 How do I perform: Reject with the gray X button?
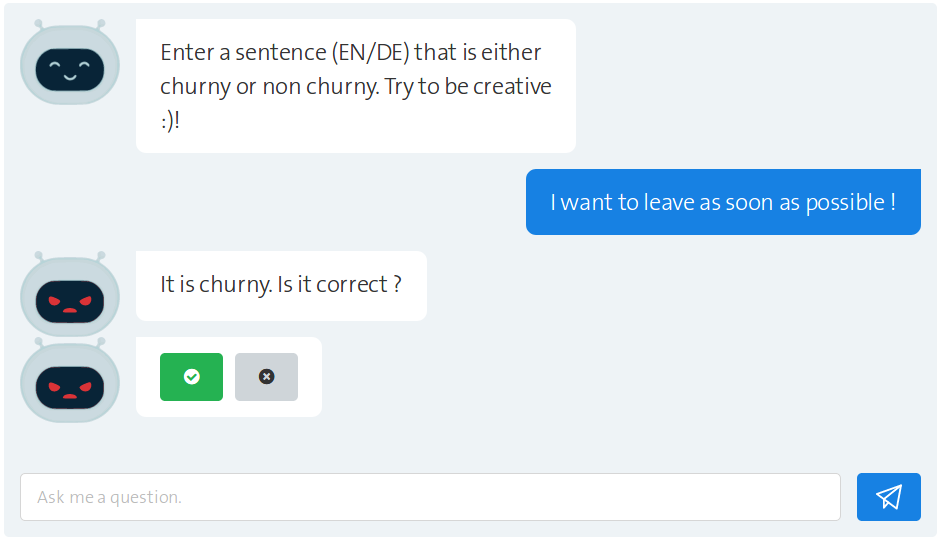(x=266, y=376)
